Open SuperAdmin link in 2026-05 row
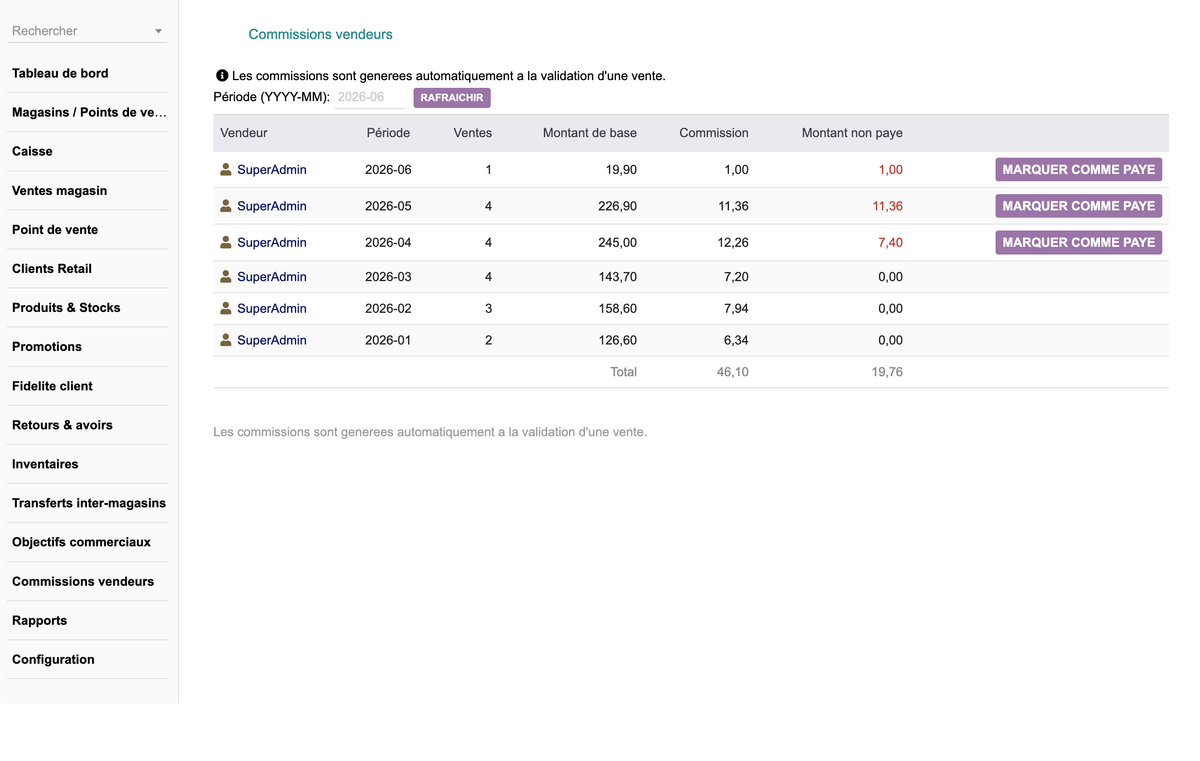The image size is (1200, 761). pos(272,206)
